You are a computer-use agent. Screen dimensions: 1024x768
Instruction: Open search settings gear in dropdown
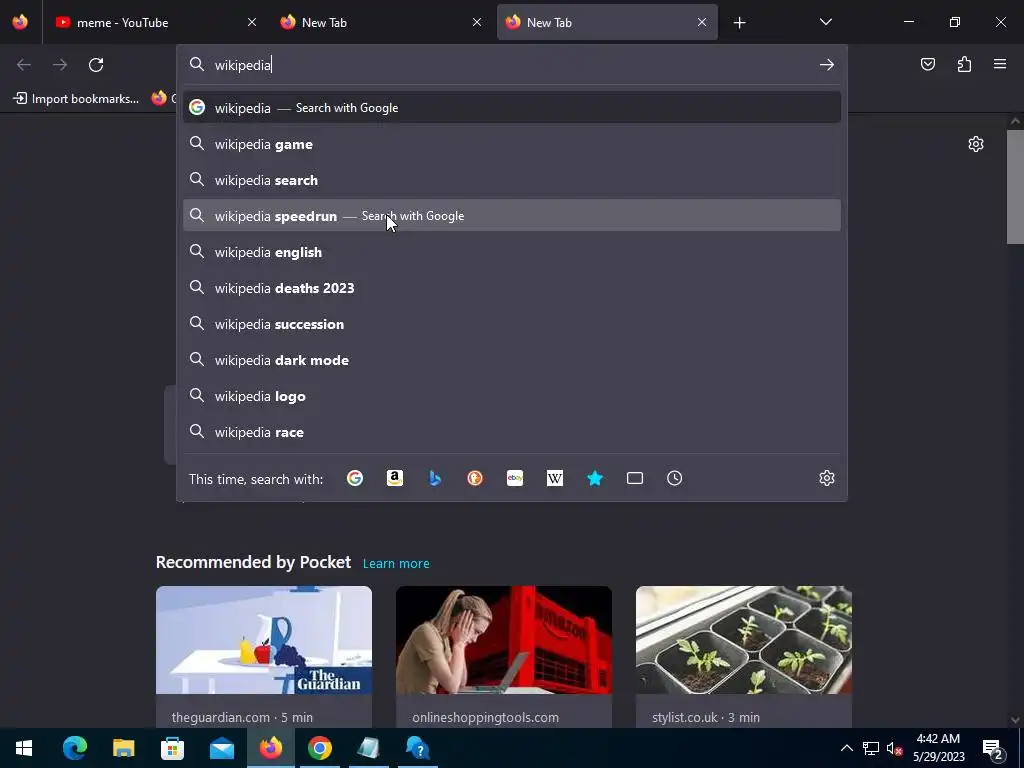[x=827, y=478]
